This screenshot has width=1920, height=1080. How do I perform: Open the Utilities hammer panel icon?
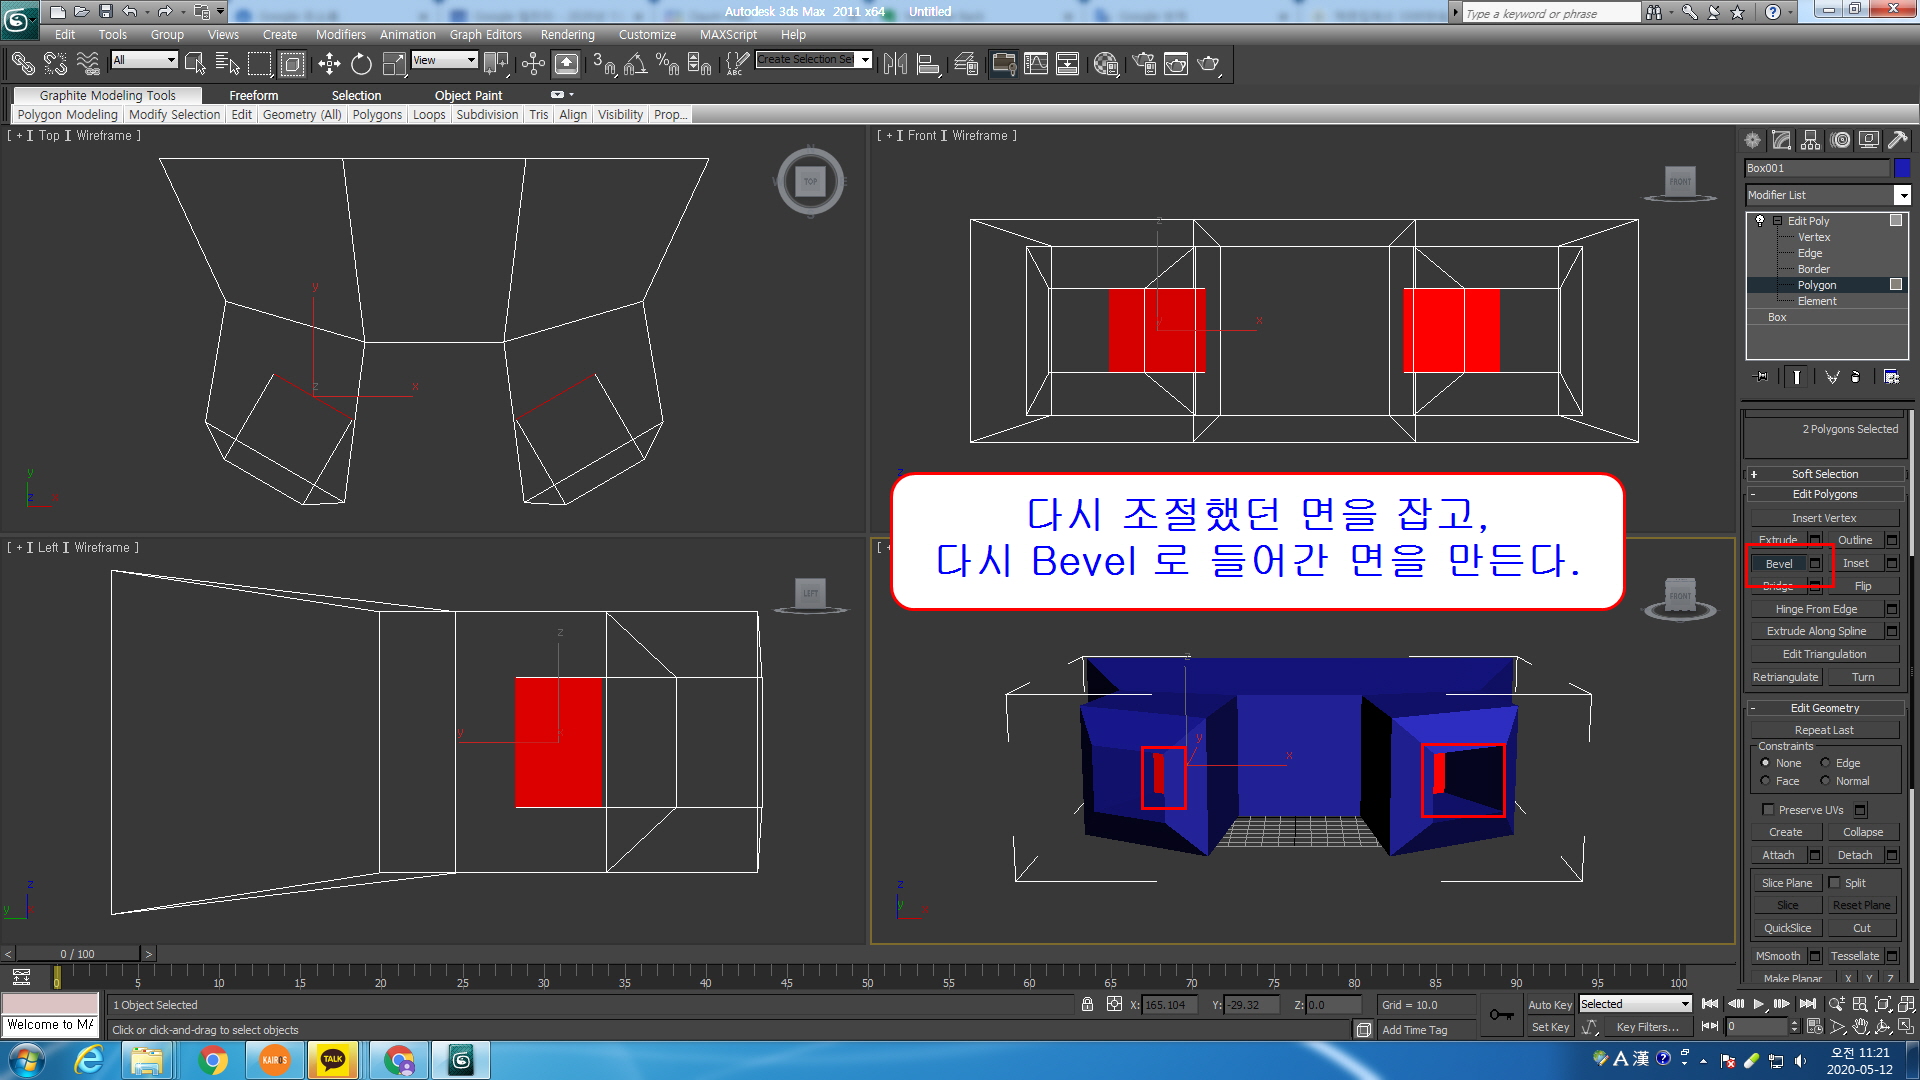pos(1897,141)
